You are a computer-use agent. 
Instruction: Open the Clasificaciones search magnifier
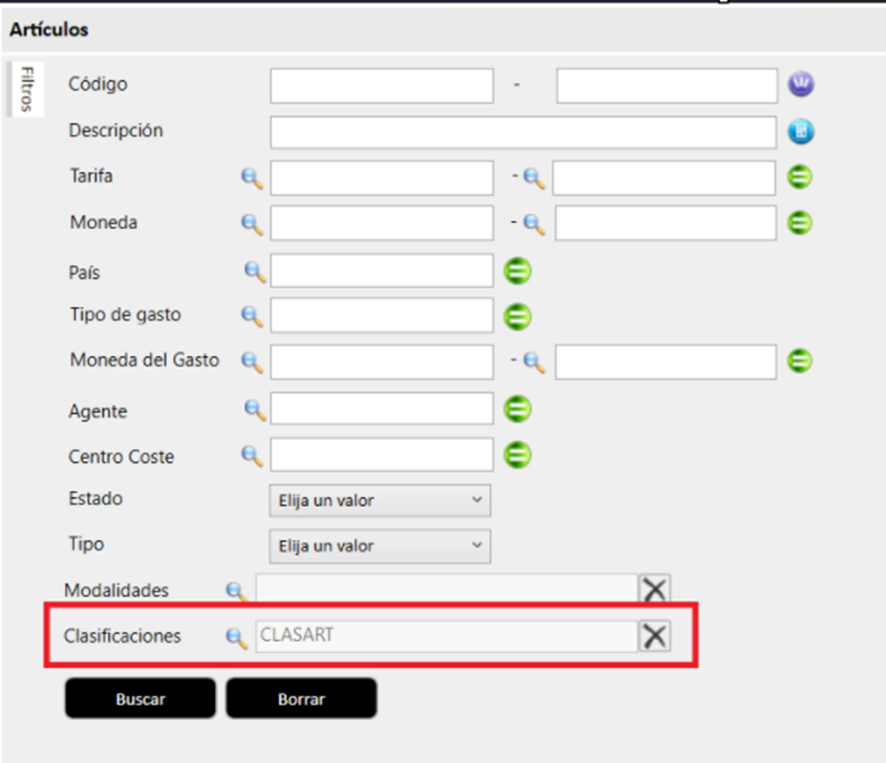tap(236, 637)
